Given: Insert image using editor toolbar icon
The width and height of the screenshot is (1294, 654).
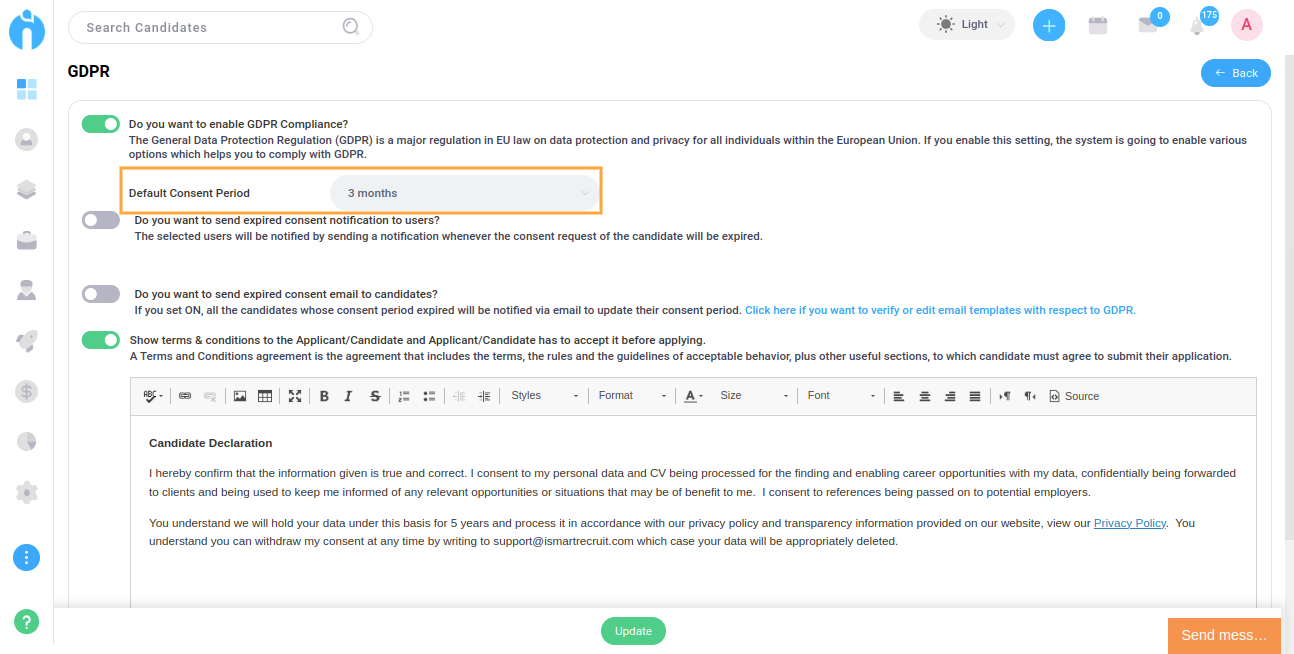Looking at the screenshot, I should click(x=240, y=396).
